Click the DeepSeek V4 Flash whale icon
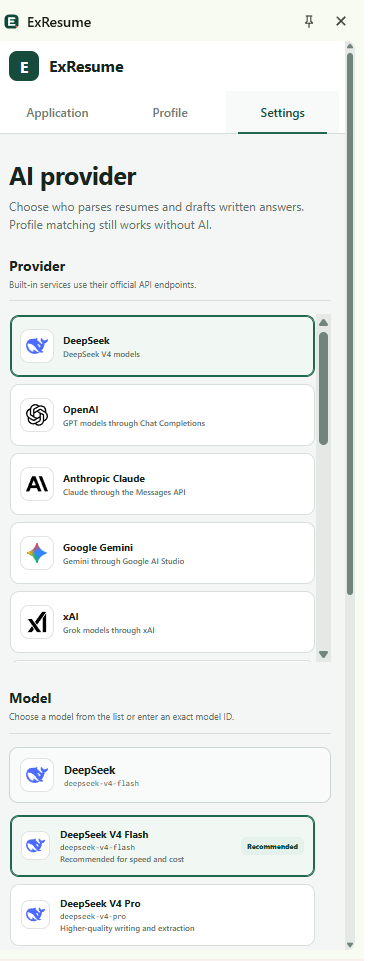 coord(36,846)
